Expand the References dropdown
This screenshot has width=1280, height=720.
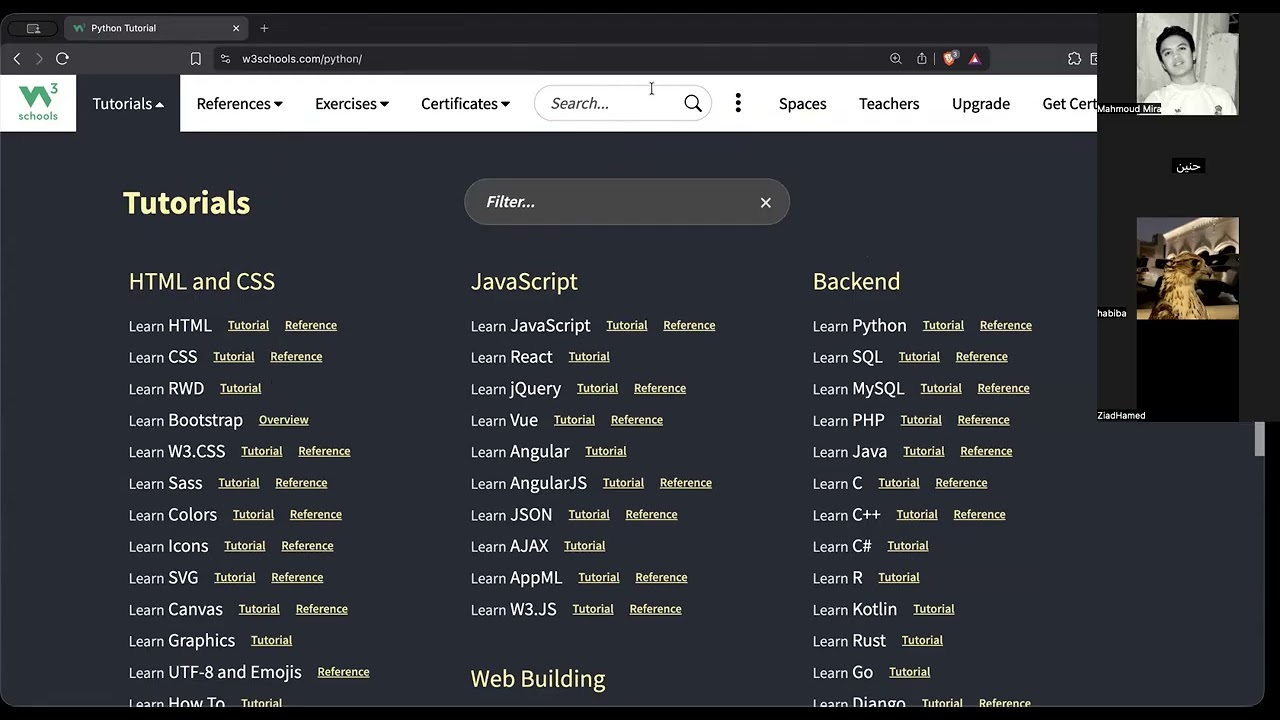tap(239, 103)
